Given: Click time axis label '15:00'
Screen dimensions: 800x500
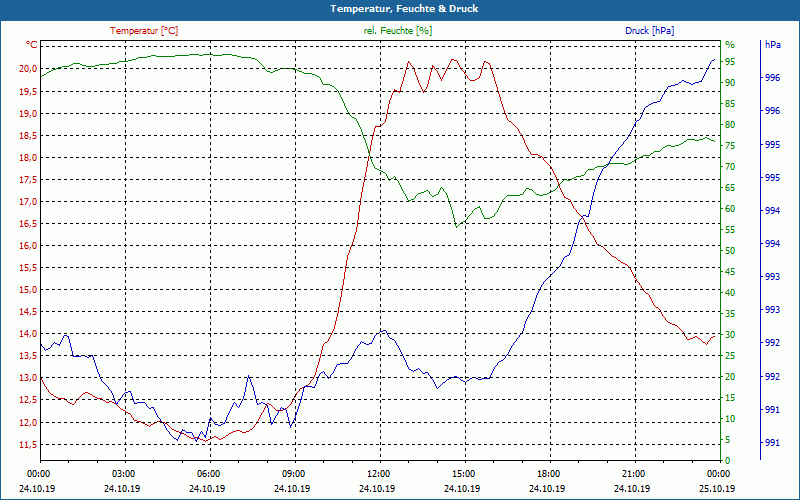Looking at the screenshot, I should pyautogui.click(x=463, y=473).
